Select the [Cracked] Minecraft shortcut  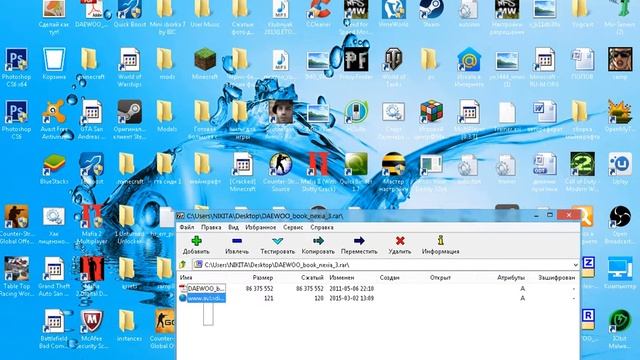(243, 172)
